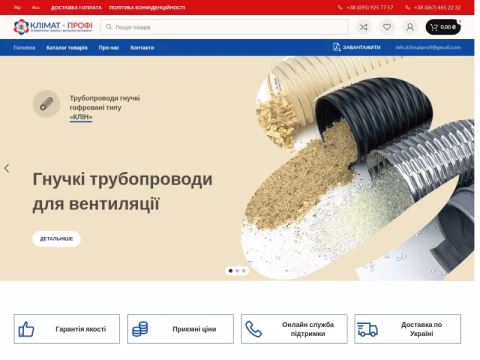Open the user account icon

(x=410, y=27)
